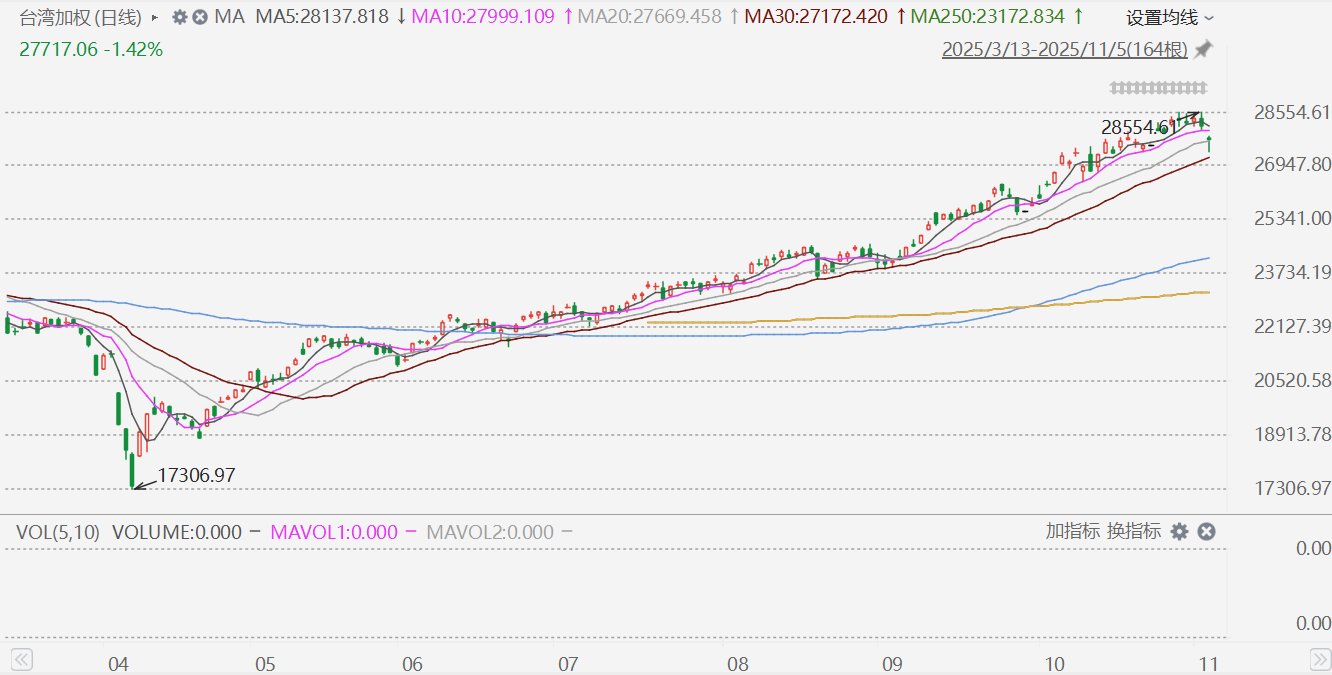
Task: Toggle the MA5 line label
Action: 323,17
